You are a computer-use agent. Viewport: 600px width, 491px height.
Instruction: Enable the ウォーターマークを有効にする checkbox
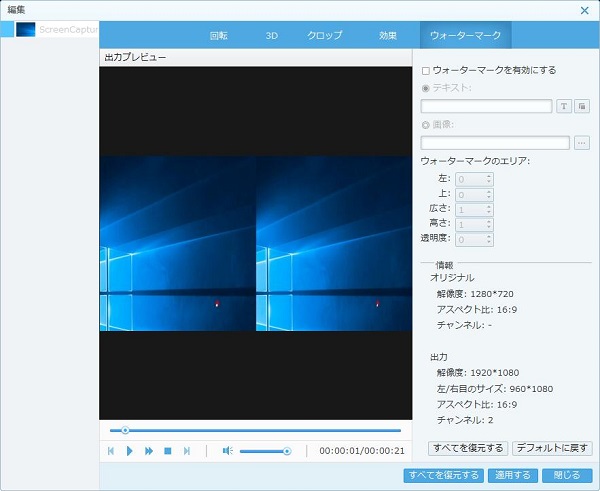(x=426, y=71)
